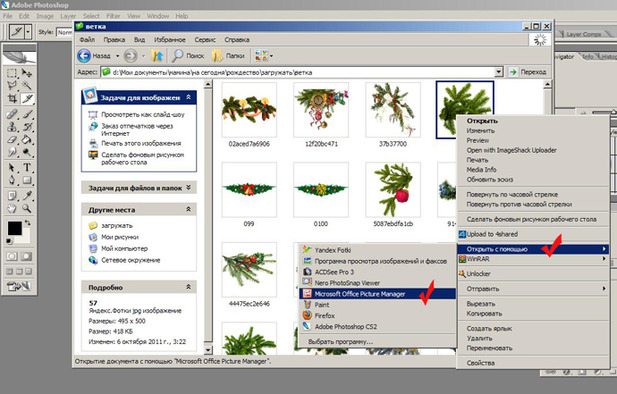Click the Поиск toolbar button
This screenshot has height=394, width=617.
point(188,56)
